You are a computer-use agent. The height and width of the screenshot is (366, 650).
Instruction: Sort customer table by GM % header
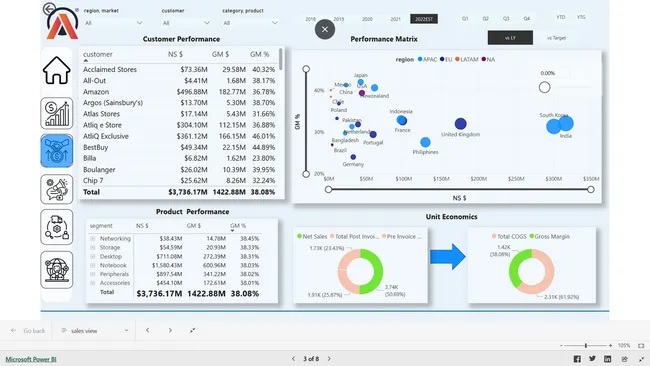tap(260, 54)
